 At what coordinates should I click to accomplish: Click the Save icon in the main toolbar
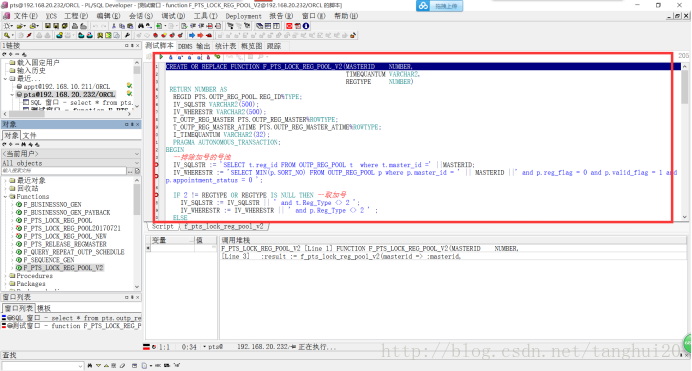pyautogui.click(x=48, y=26)
